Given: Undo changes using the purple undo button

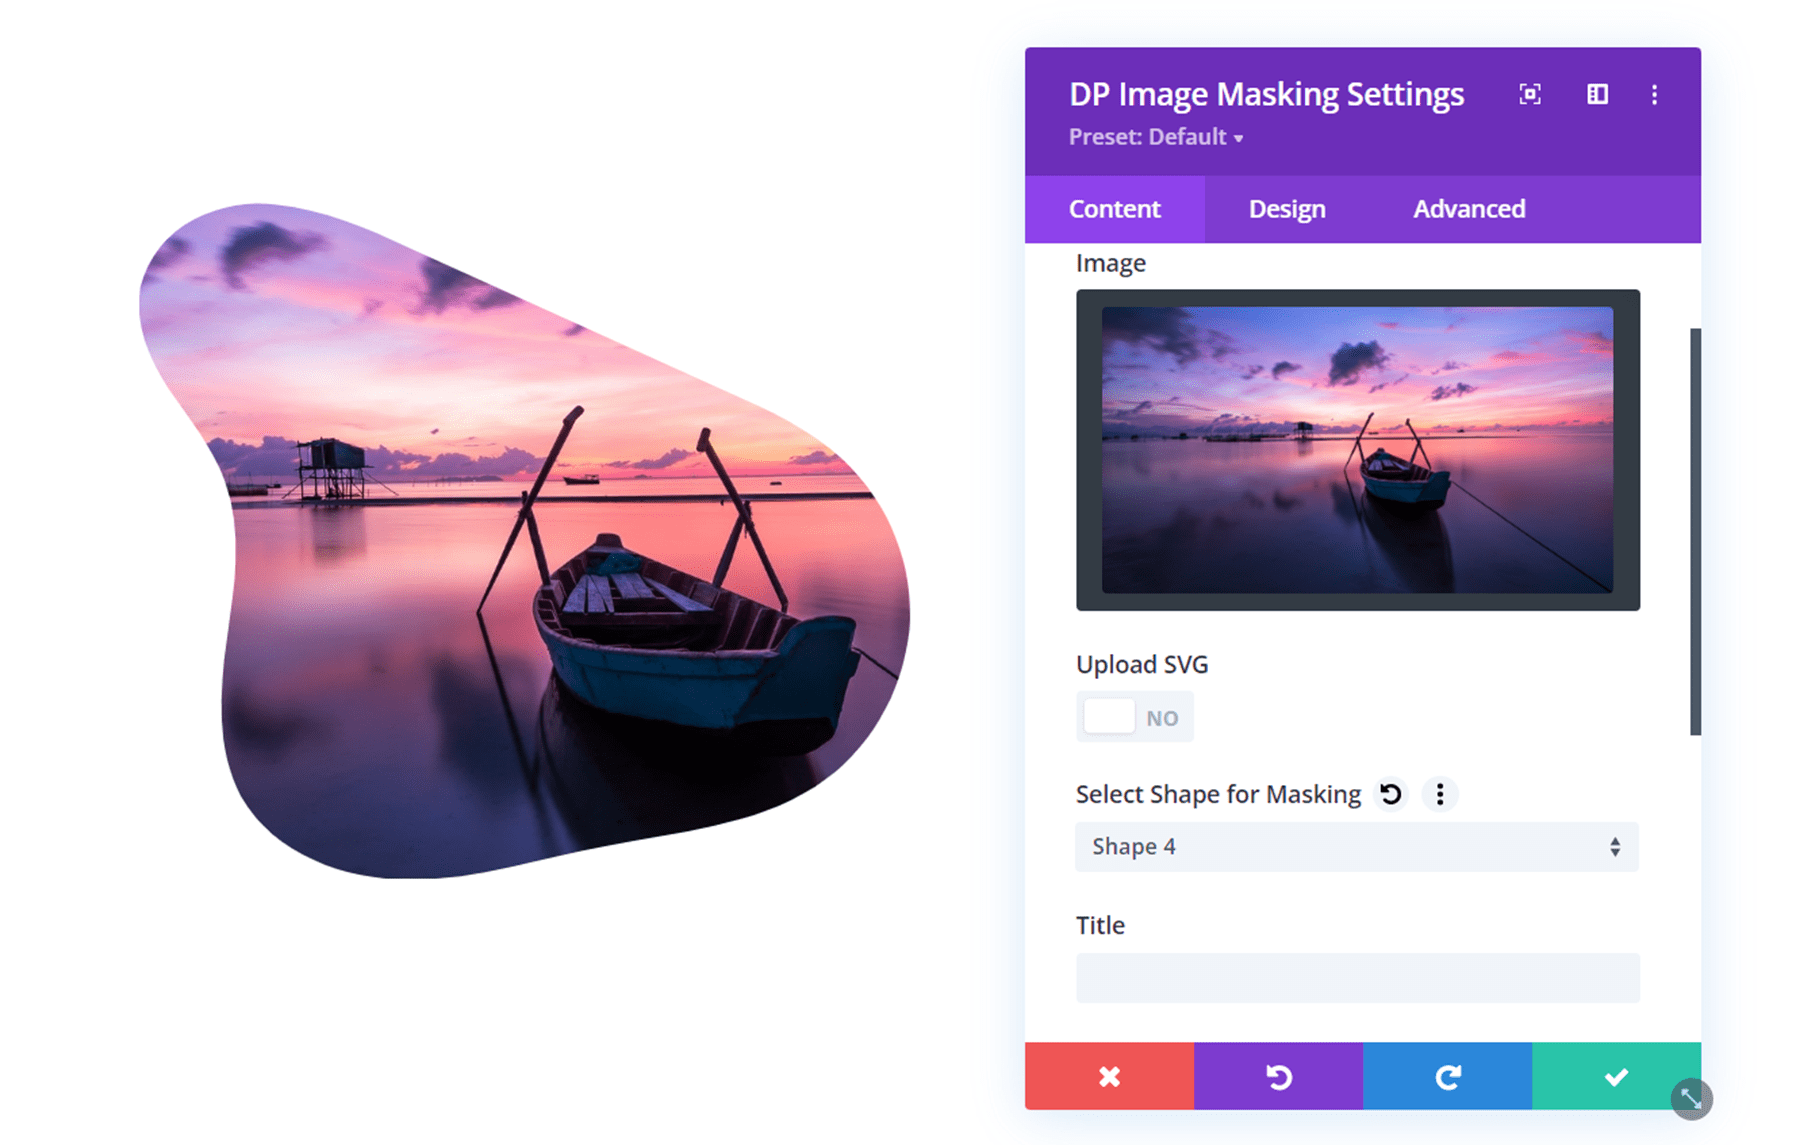Looking at the screenshot, I should [1278, 1077].
